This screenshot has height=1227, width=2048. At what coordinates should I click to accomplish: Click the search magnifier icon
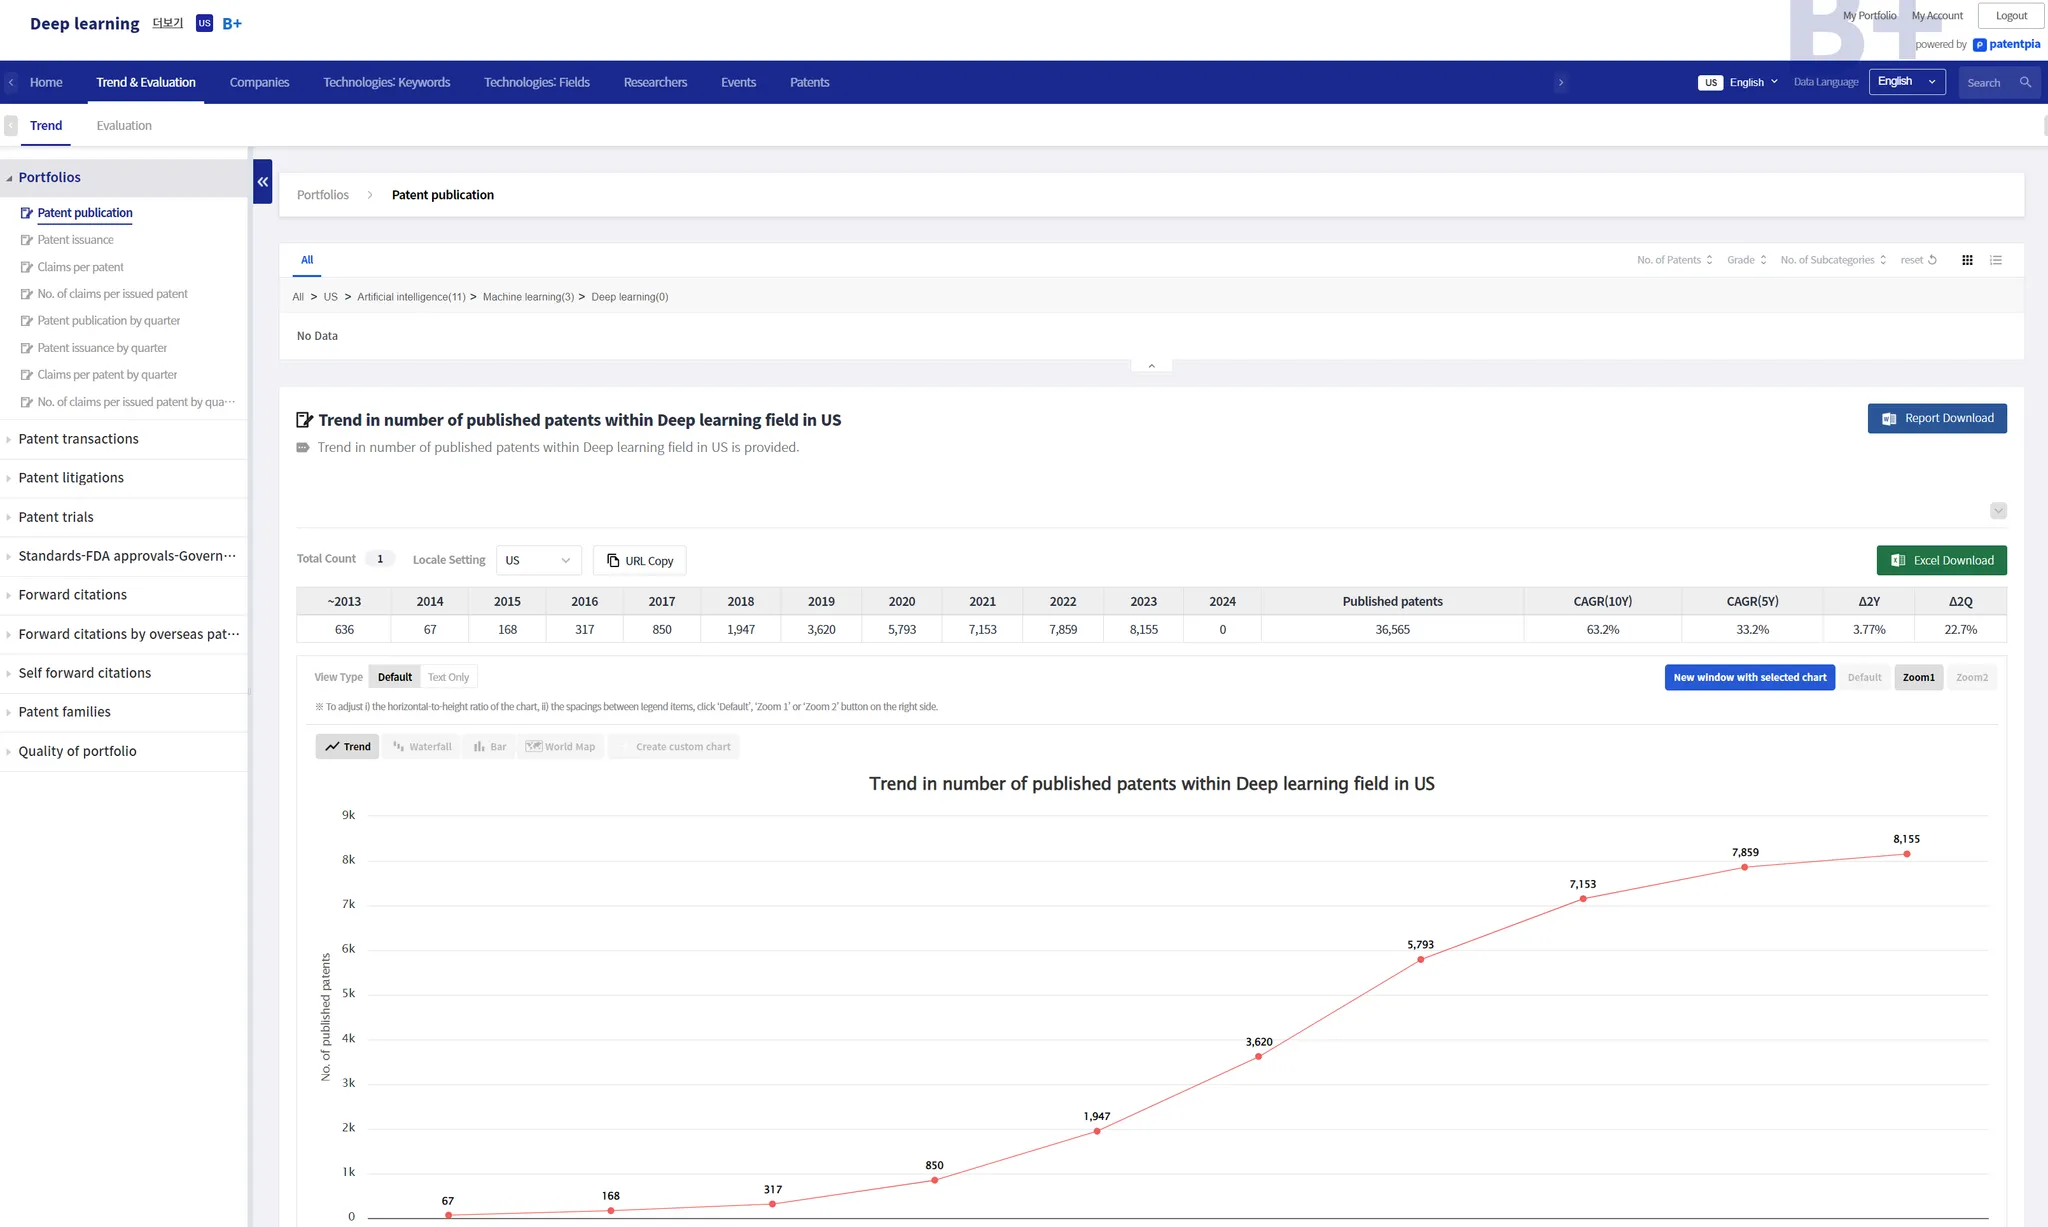2025,83
